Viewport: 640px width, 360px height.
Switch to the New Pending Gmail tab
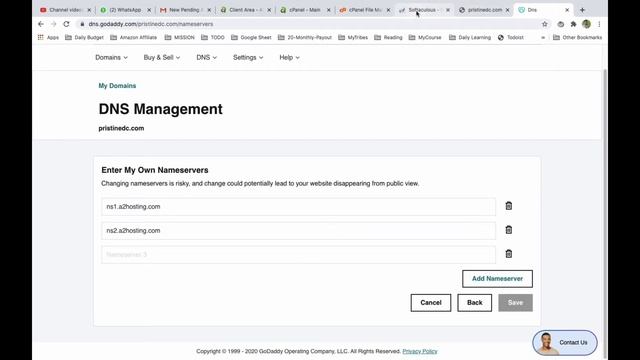tap(184, 10)
